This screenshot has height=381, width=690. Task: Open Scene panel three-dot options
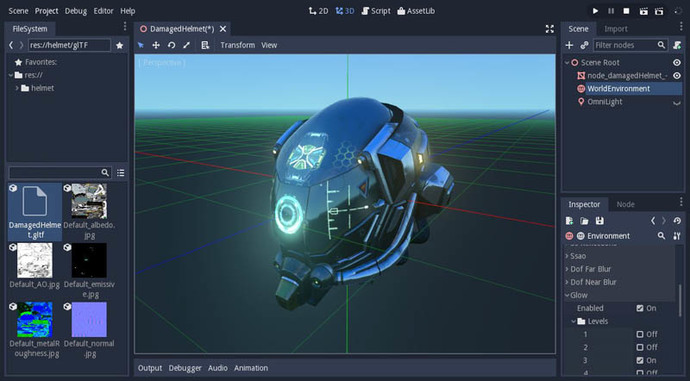[681, 27]
